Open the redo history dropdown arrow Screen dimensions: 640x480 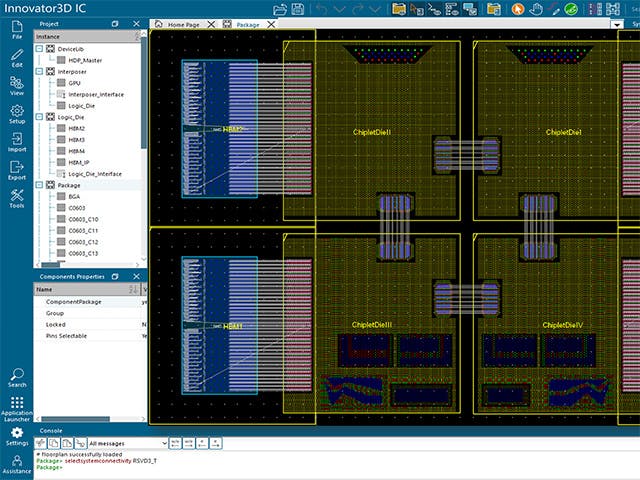click(x=375, y=9)
